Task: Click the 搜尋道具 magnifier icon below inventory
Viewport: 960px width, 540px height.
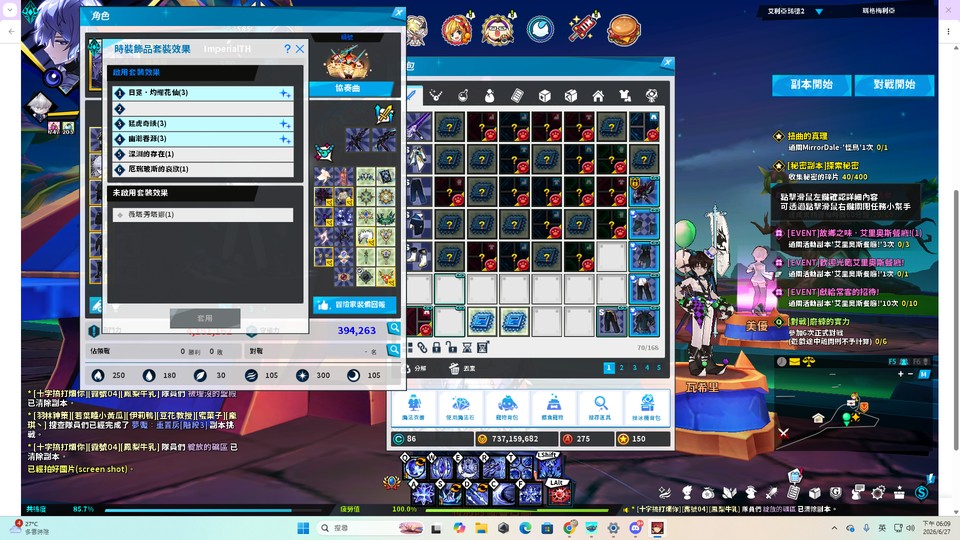Action: [x=601, y=407]
